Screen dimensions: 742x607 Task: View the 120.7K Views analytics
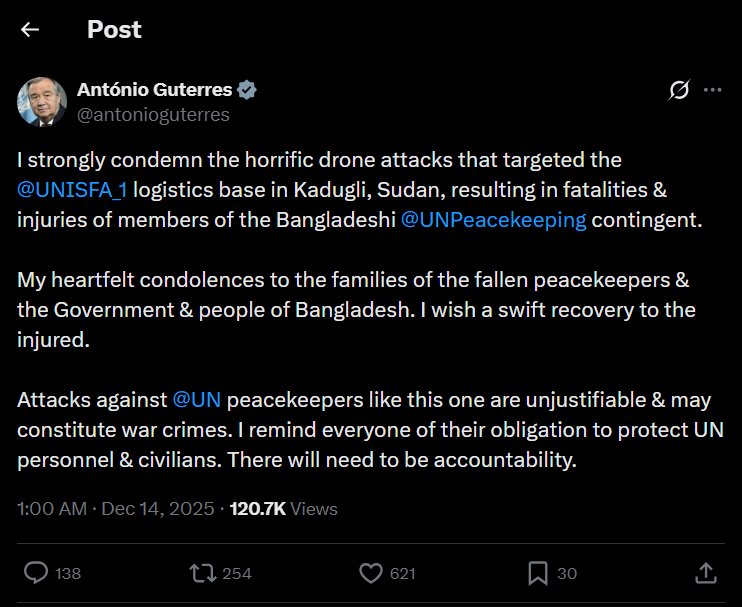click(x=284, y=509)
